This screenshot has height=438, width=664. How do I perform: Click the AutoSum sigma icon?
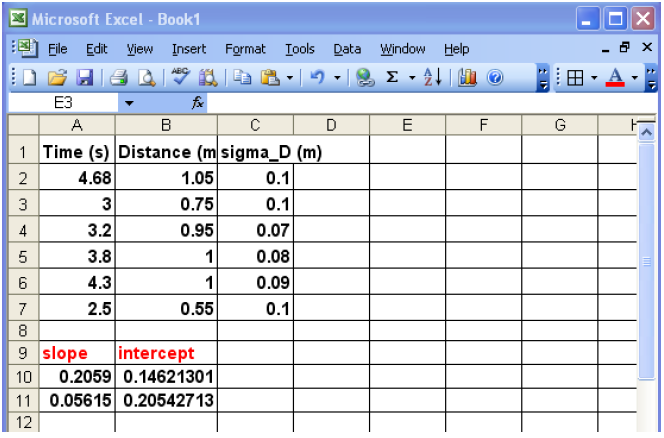pos(393,76)
